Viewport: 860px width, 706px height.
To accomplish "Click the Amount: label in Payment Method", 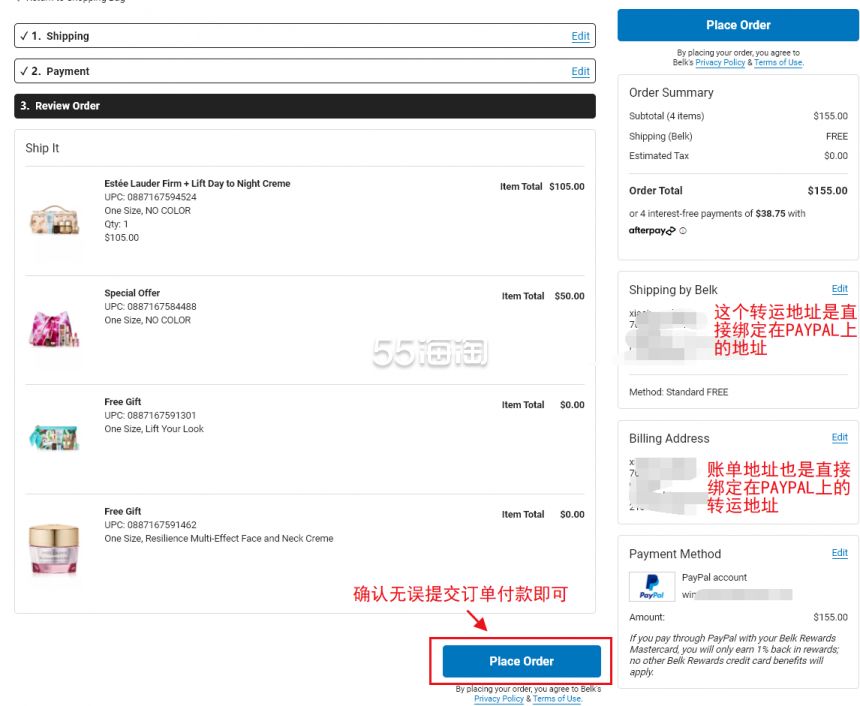I will tap(647, 617).
